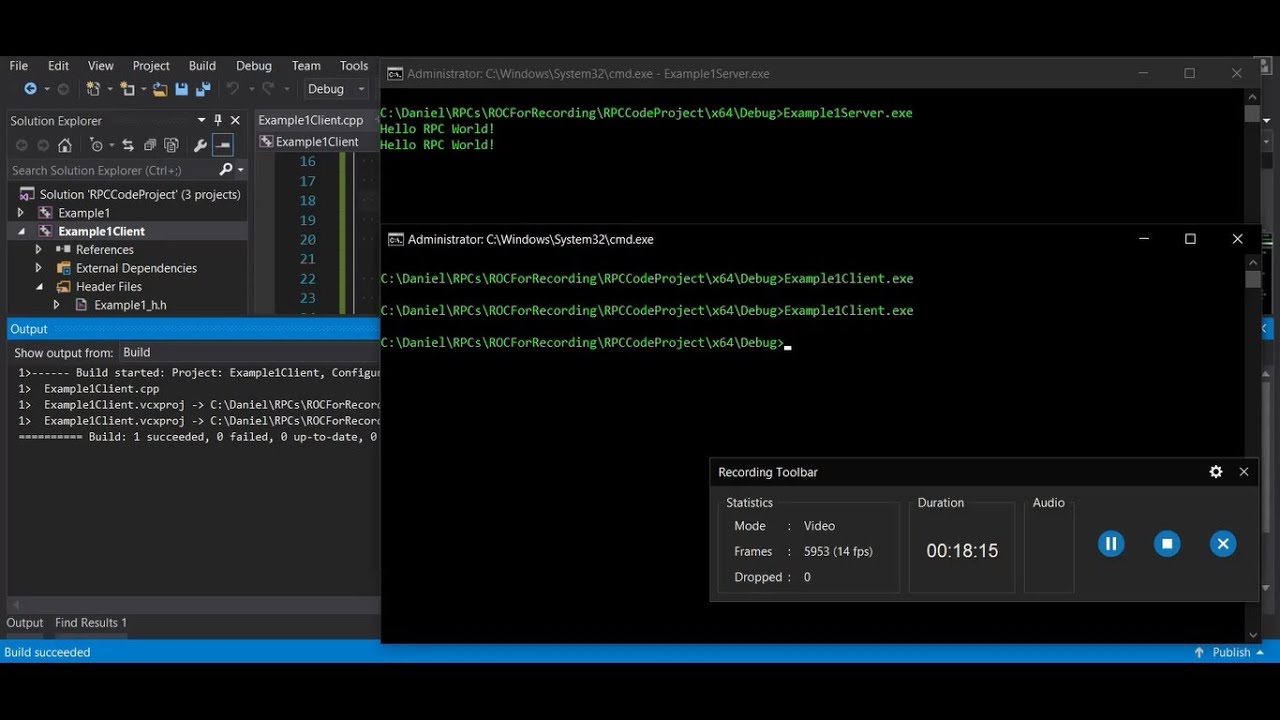Click the '00:18:15' recording duration
This screenshot has width=1280, height=720.
click(962, 551)
